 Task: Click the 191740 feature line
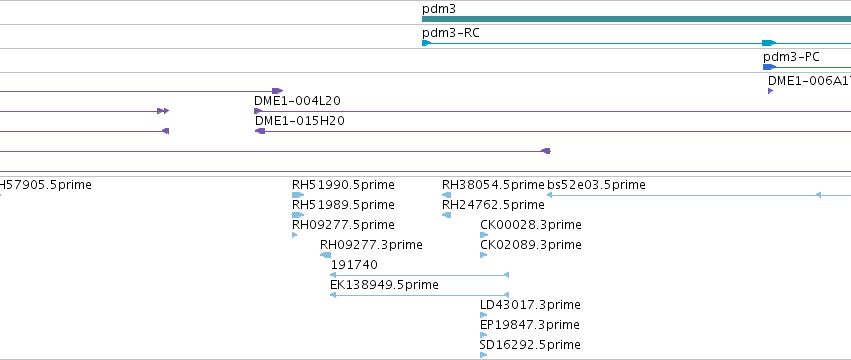point(419,275)
